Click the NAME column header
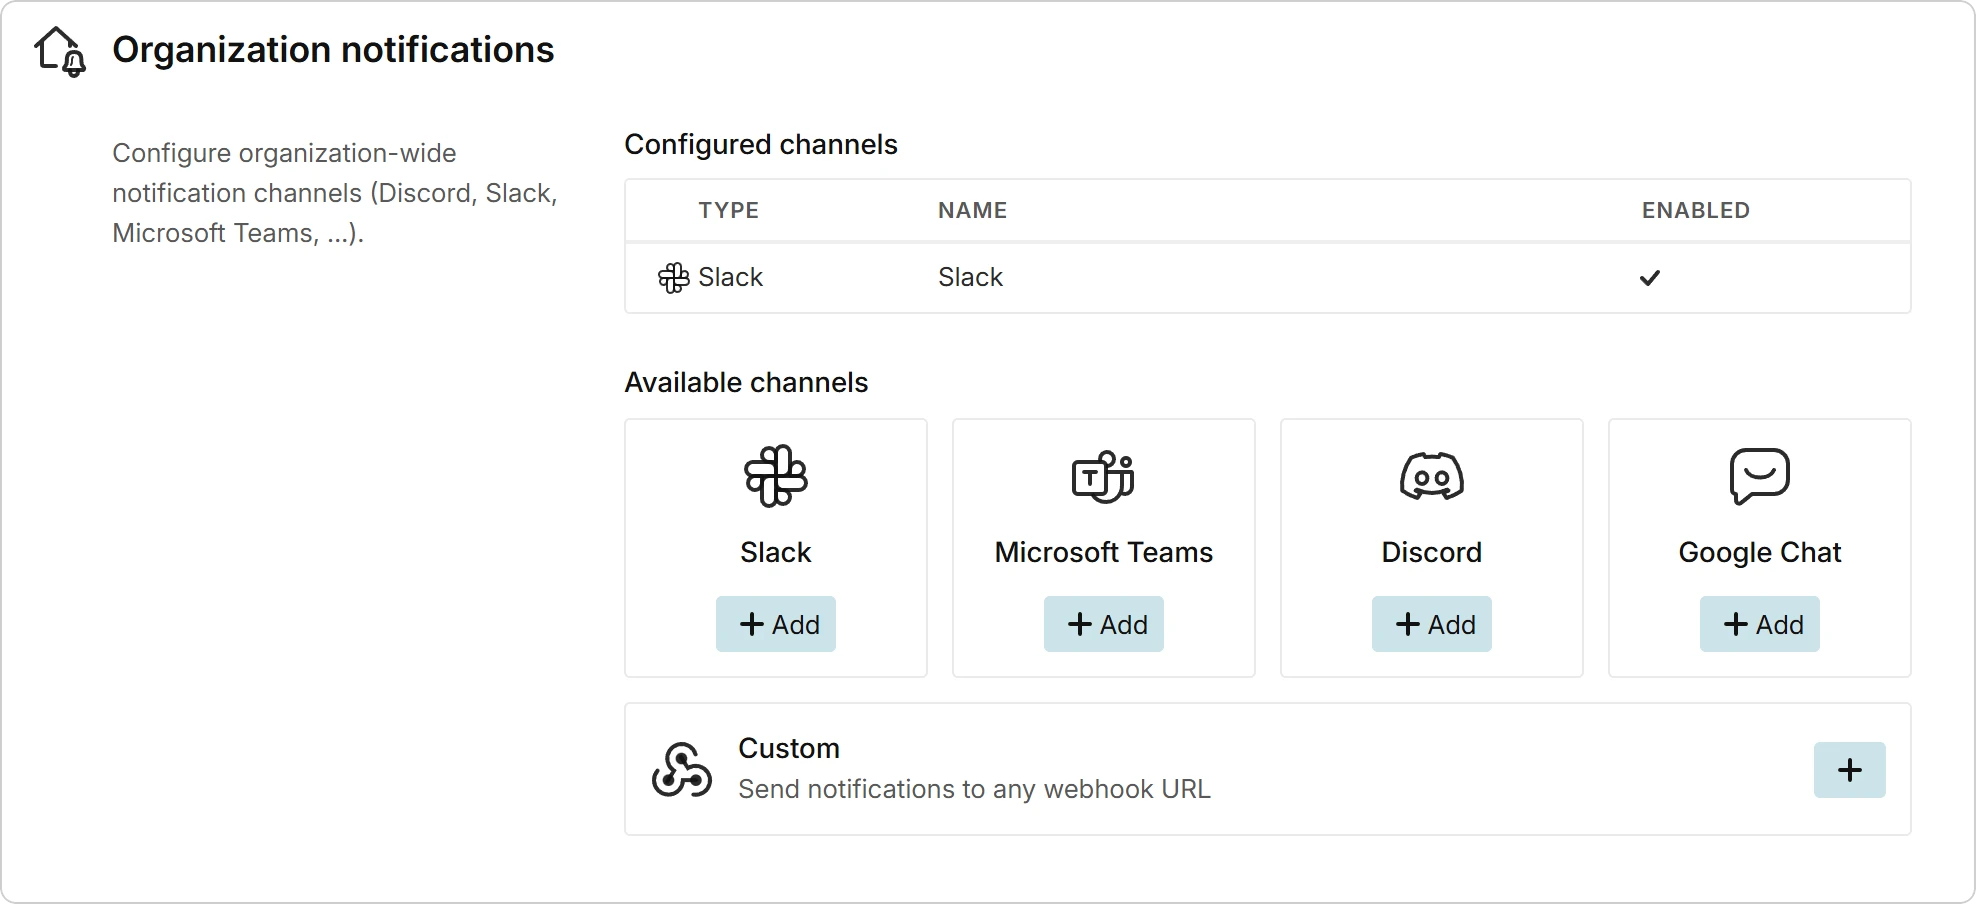This screenshot has height=904, width=1976. 972,210
